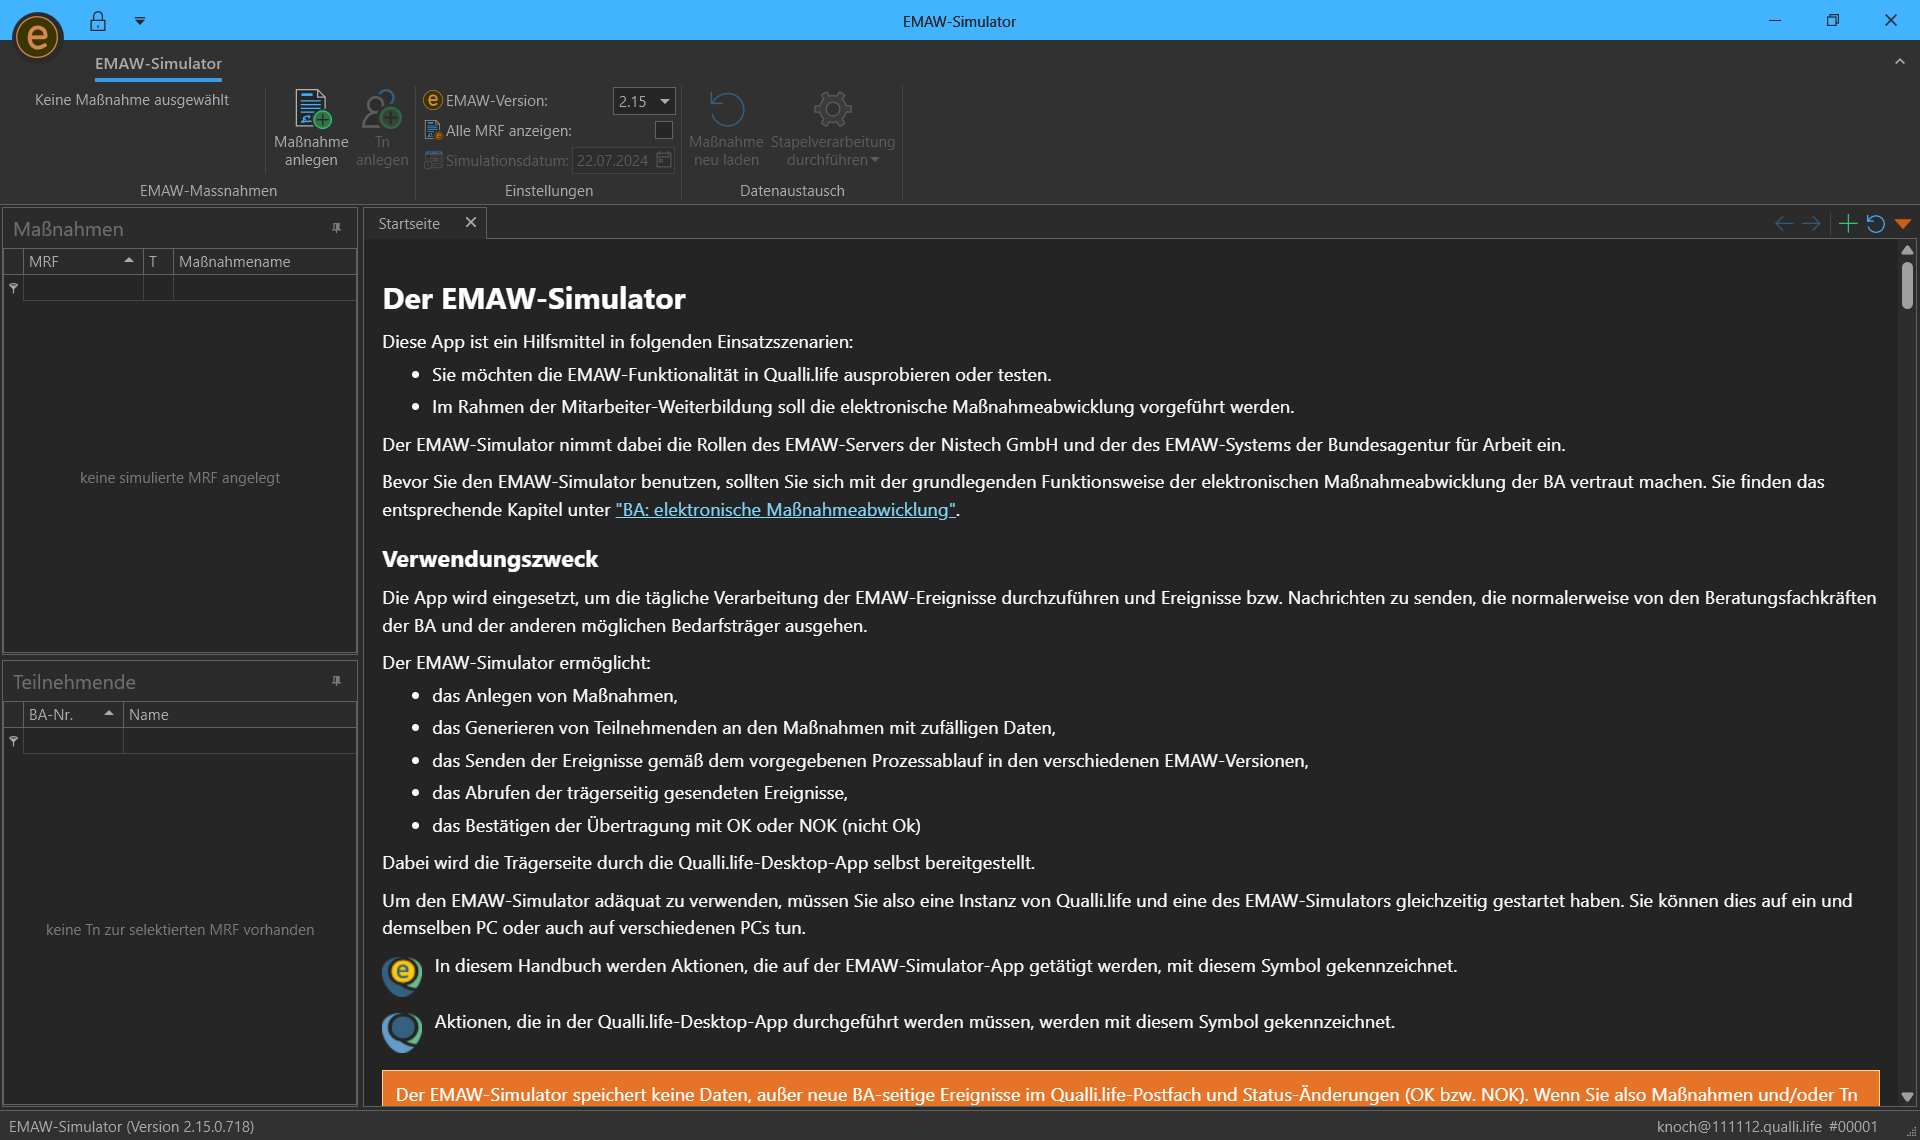Screen dimensions: 1920x1140
Task: Click 'Der EMAW-Simulator' main heading
Action: (534, 298)
